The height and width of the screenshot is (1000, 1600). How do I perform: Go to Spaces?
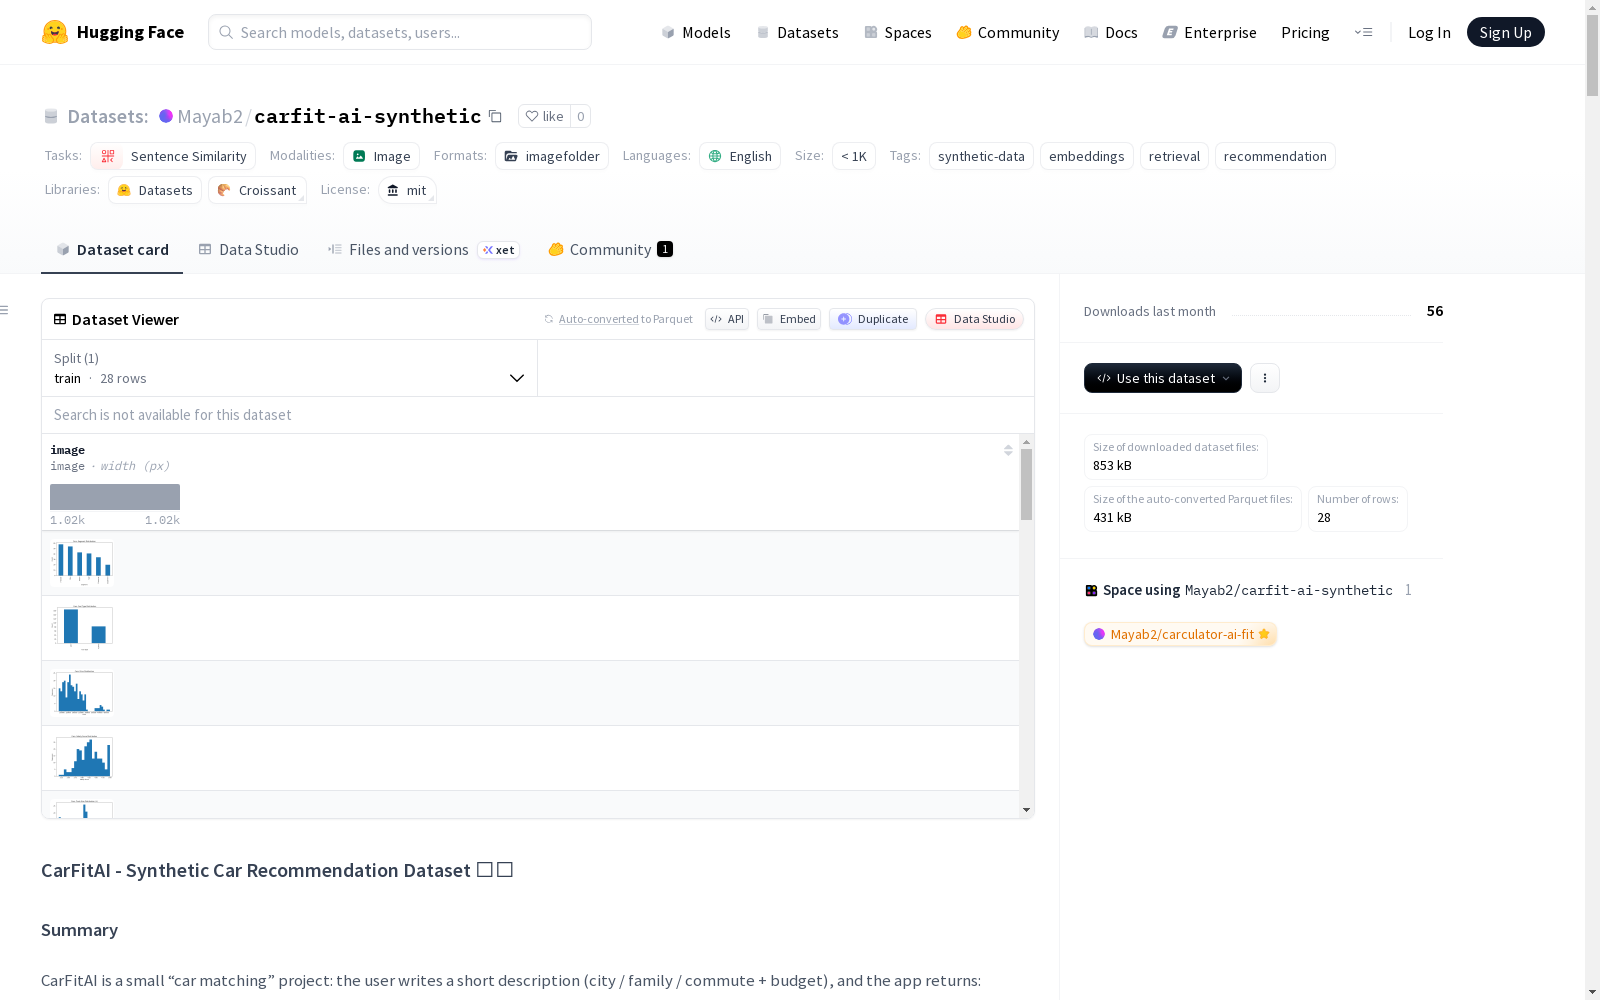point(898,32)
